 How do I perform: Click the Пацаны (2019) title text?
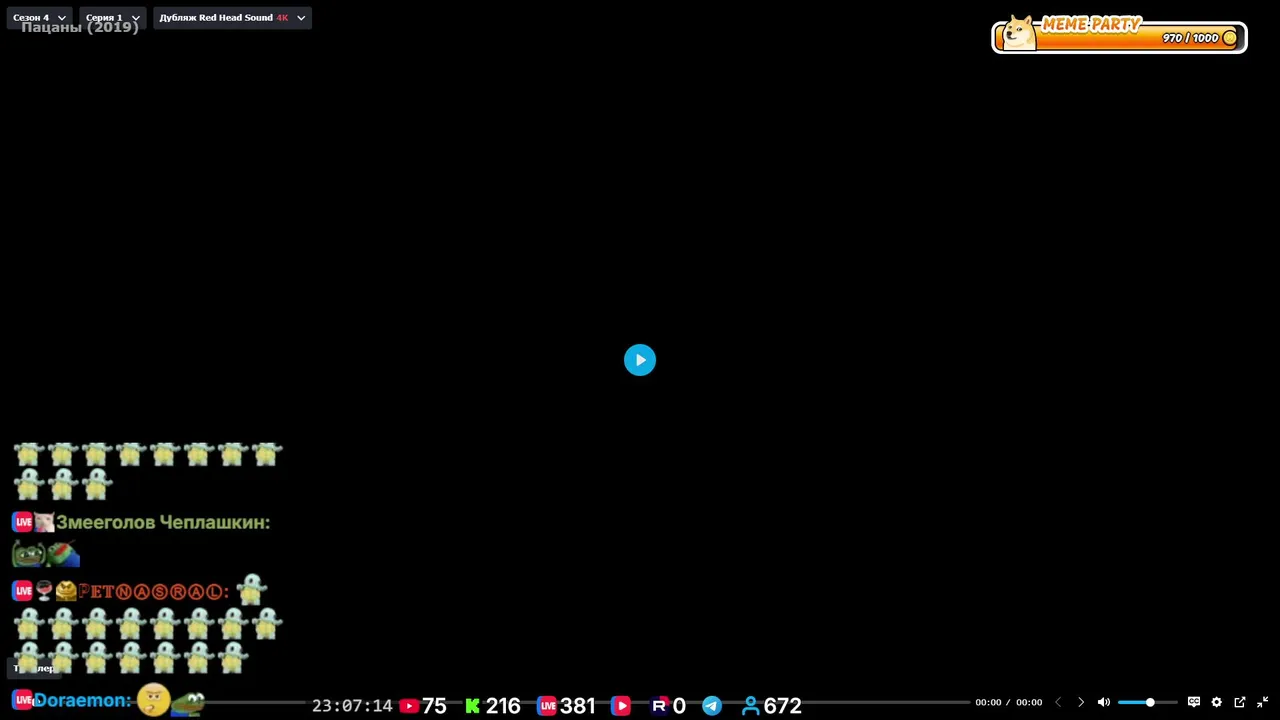point(80,27)
